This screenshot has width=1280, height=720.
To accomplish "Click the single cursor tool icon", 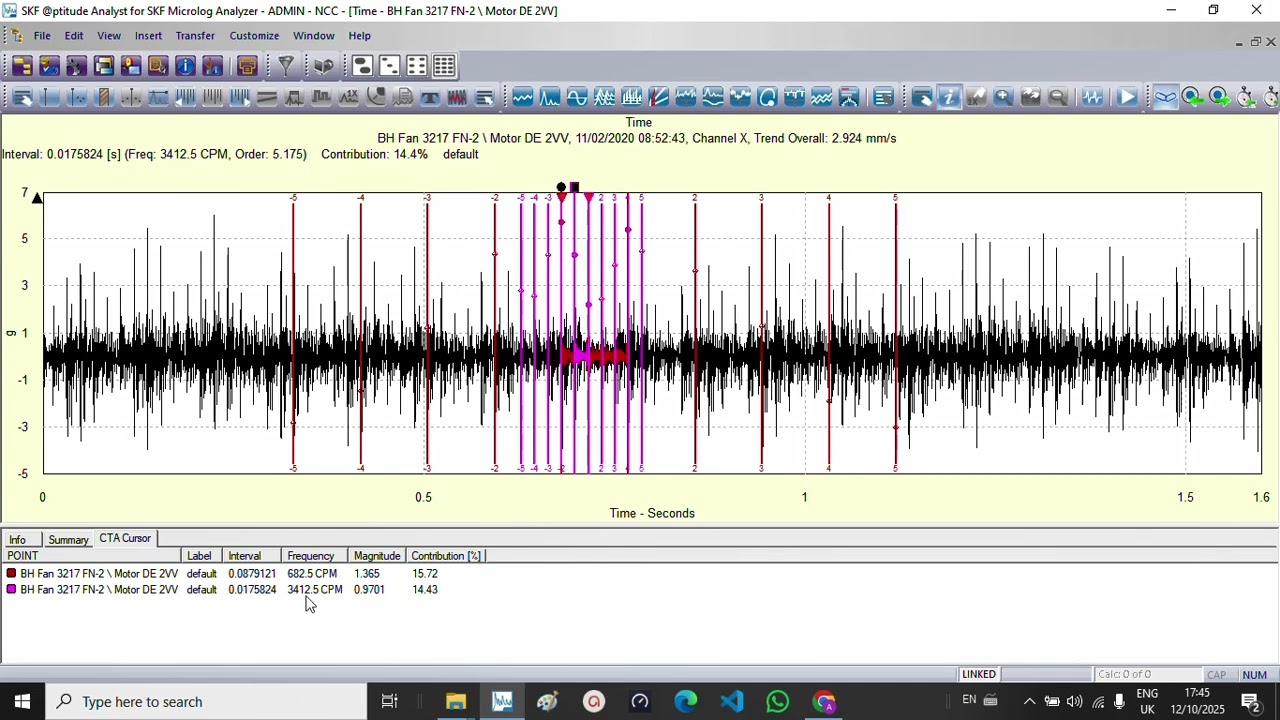I will point(48,97).
